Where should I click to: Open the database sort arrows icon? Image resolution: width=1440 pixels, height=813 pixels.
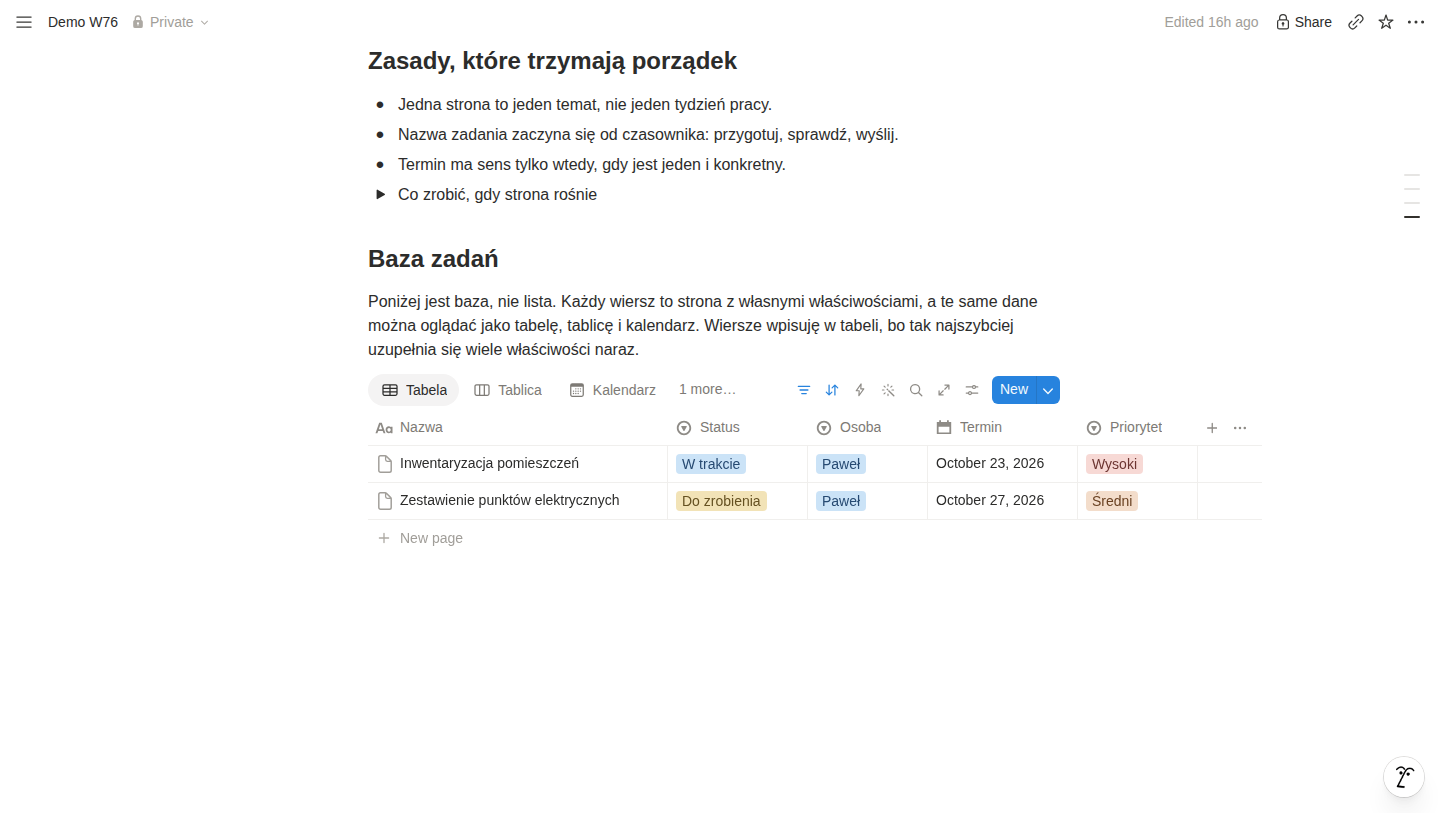[x=832, y=390]
